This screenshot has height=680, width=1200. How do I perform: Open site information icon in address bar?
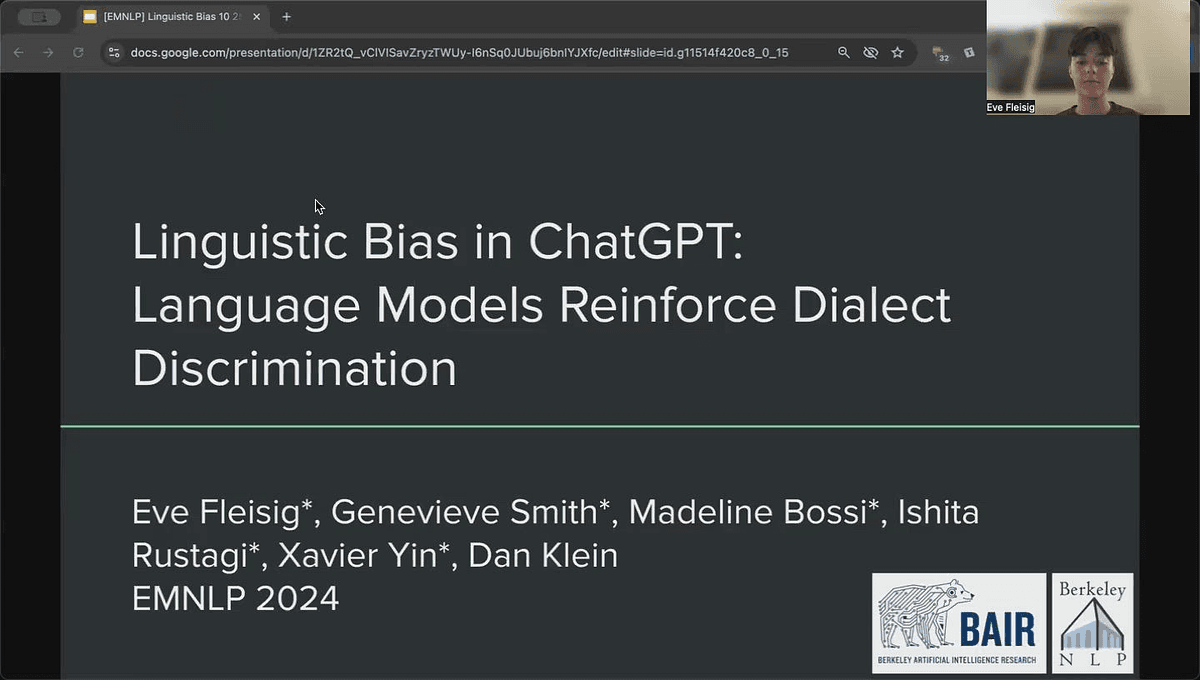click(114, 52)
